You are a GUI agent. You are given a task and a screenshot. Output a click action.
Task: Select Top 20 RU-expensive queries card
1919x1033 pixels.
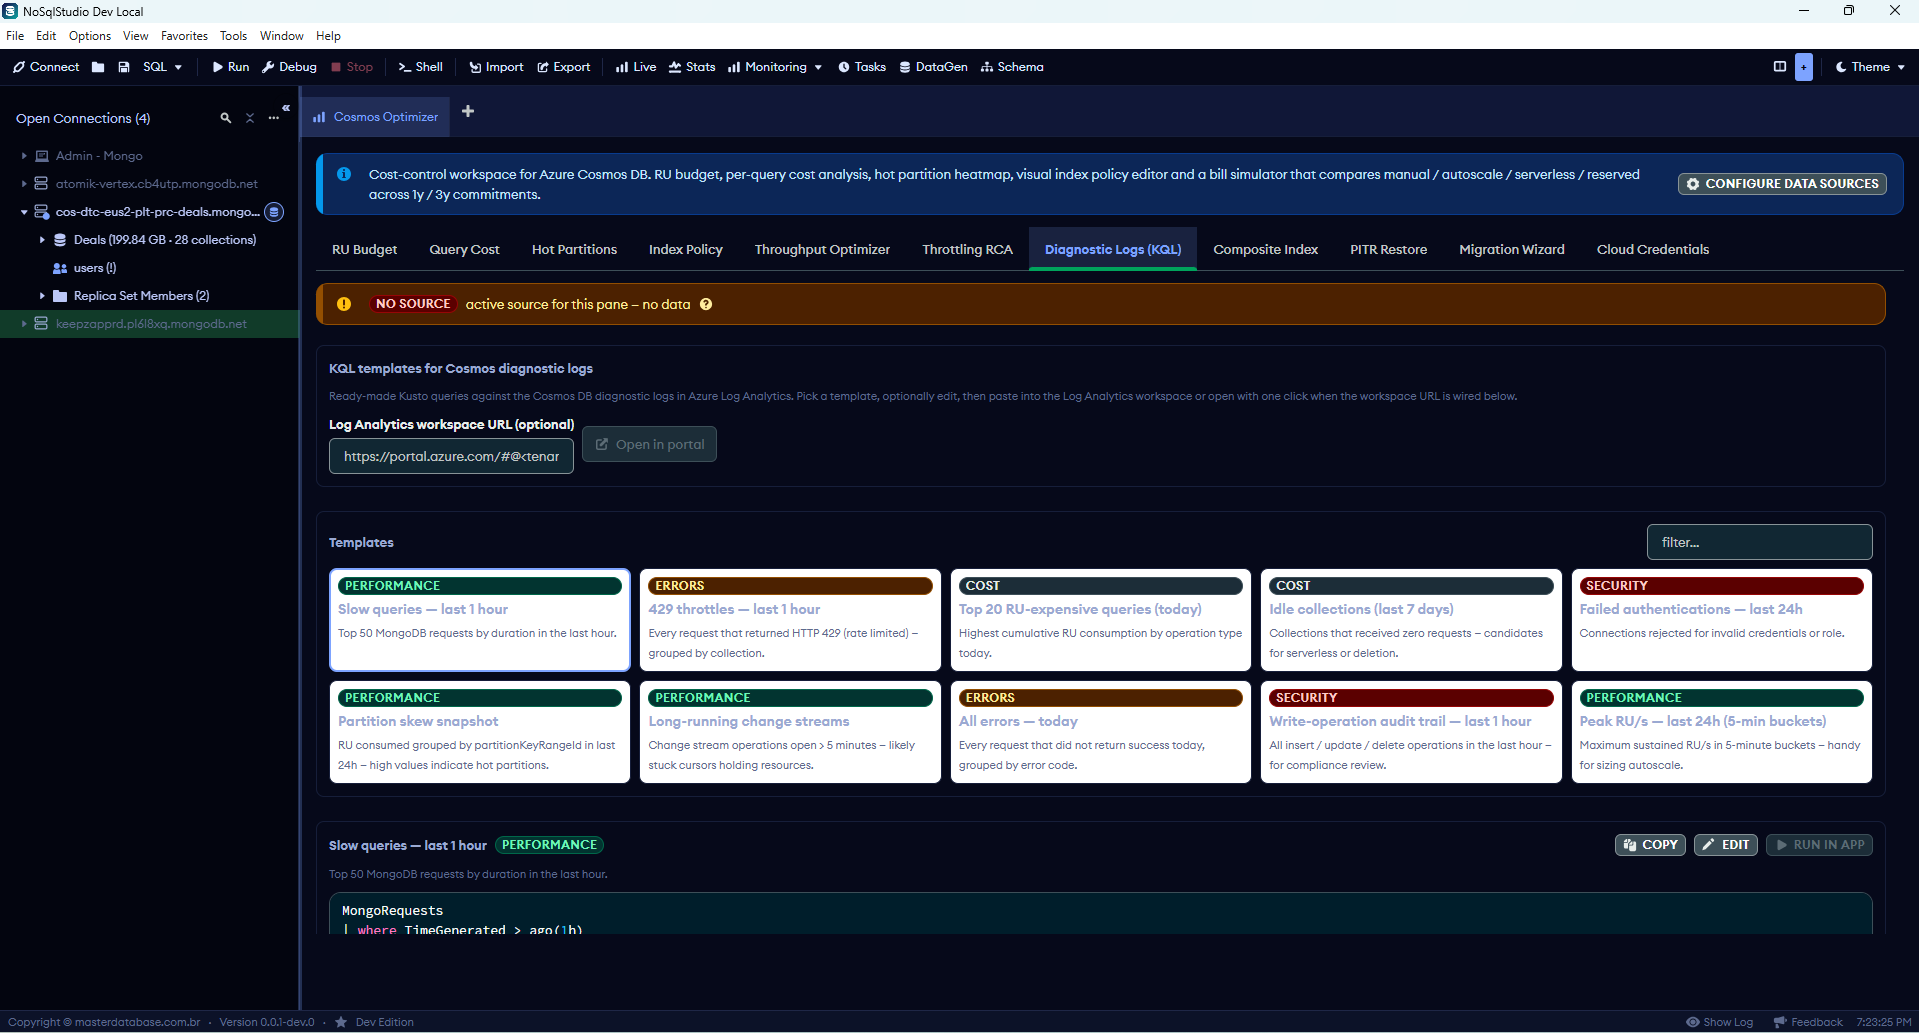pyautogui.click(x=1100, y=620)
